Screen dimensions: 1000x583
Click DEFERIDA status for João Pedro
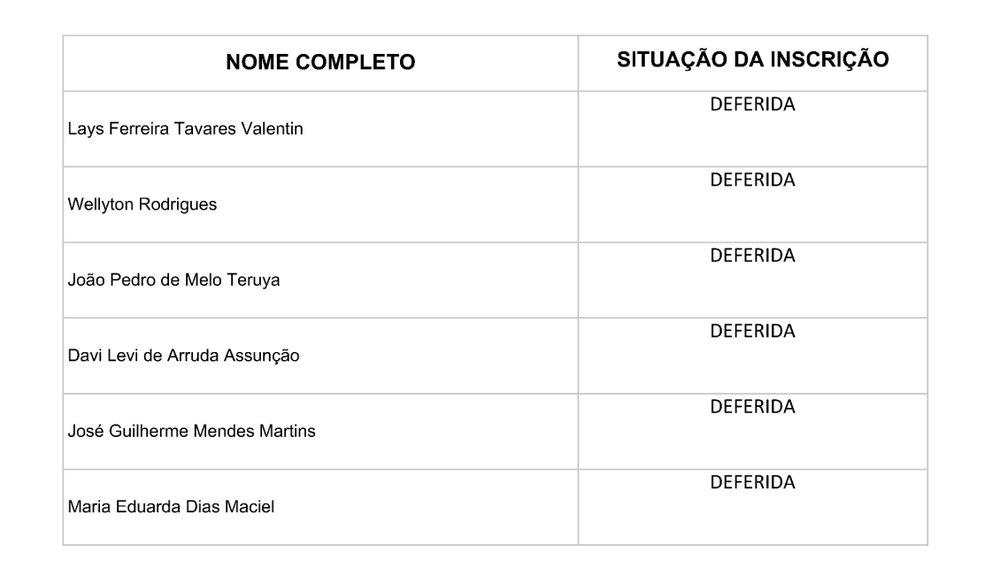(753, 256)
